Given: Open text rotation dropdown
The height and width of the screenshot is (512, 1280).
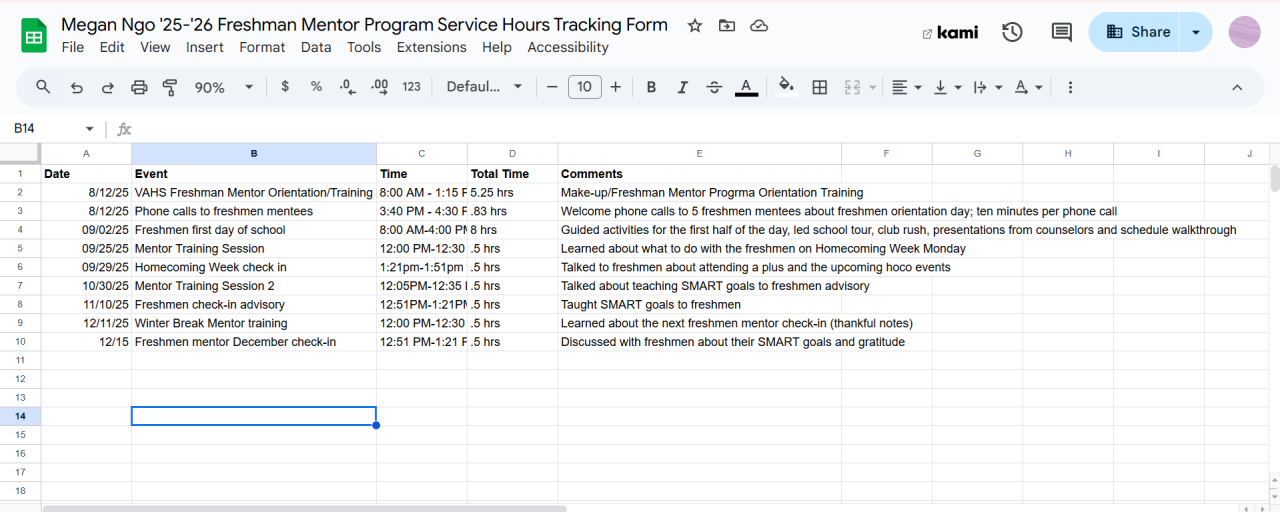Looking at the screenshot, I should pos(1029,87).
